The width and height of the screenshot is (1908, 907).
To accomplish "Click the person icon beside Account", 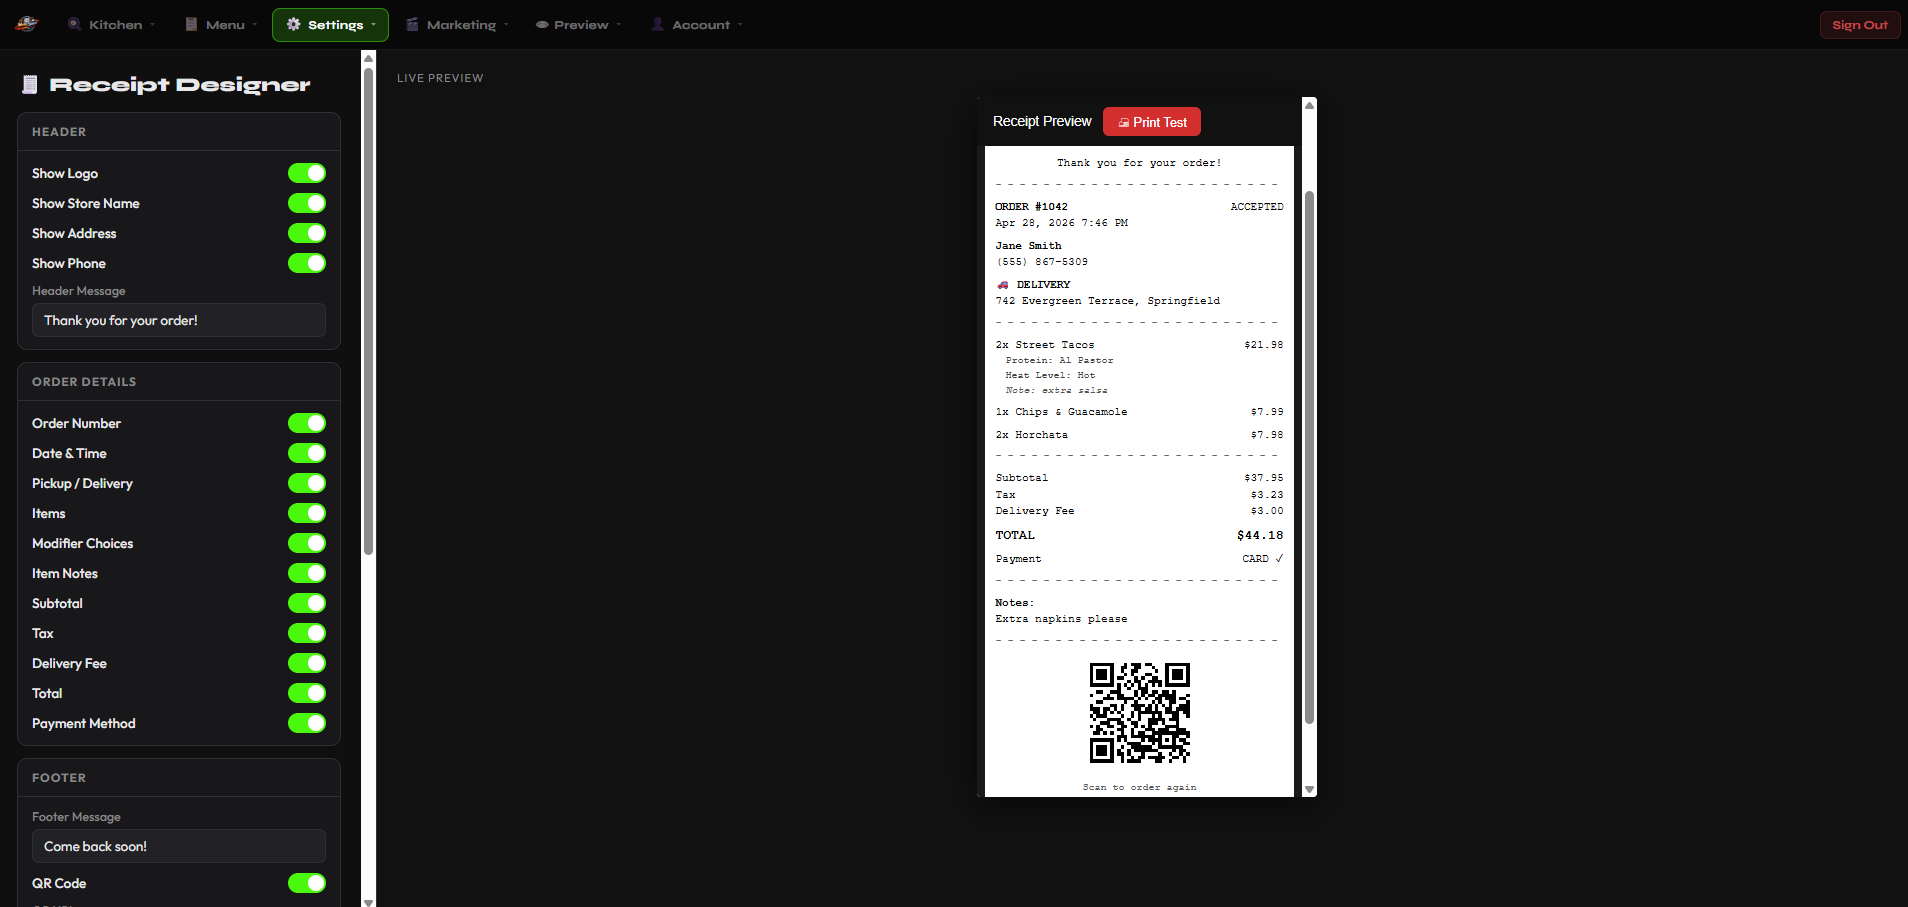I will pyautogui.click(x=657, y=24).
